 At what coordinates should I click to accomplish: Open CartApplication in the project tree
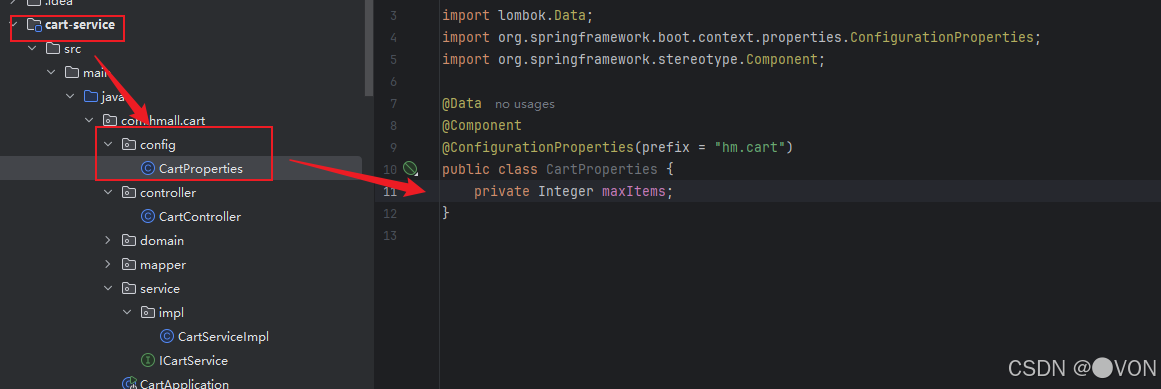point(184,384)
